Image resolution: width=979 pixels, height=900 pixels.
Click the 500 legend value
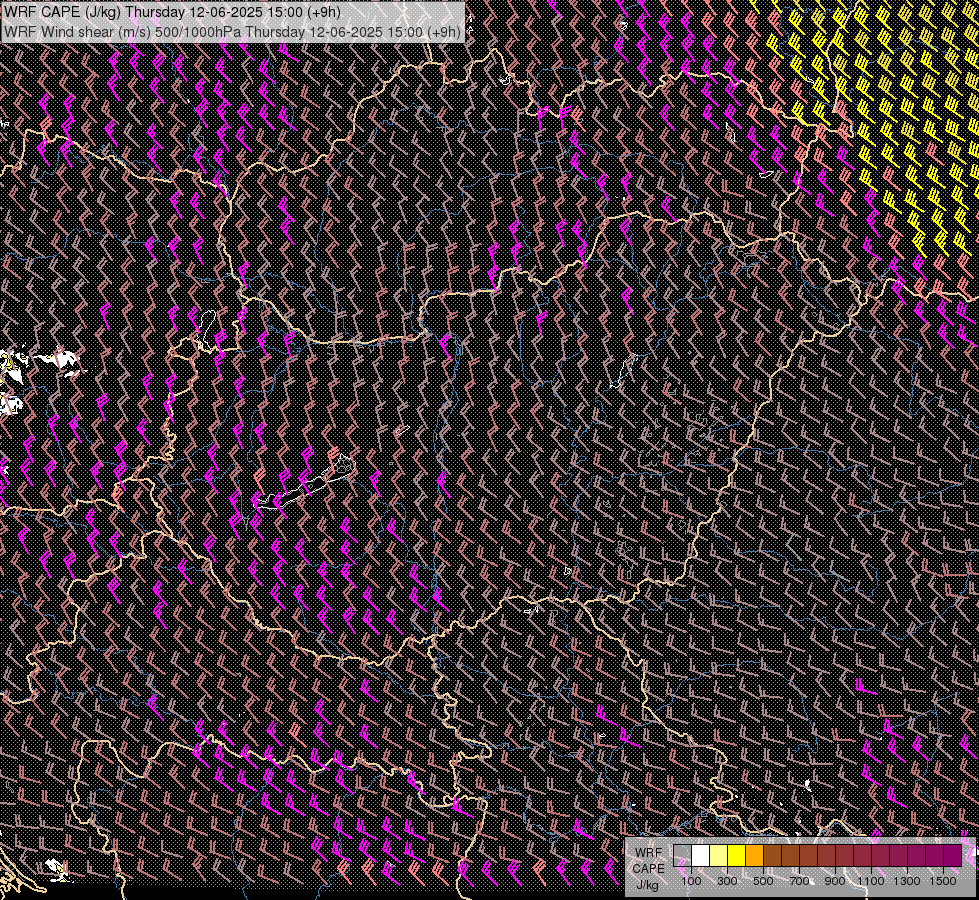tap(763, 881)
